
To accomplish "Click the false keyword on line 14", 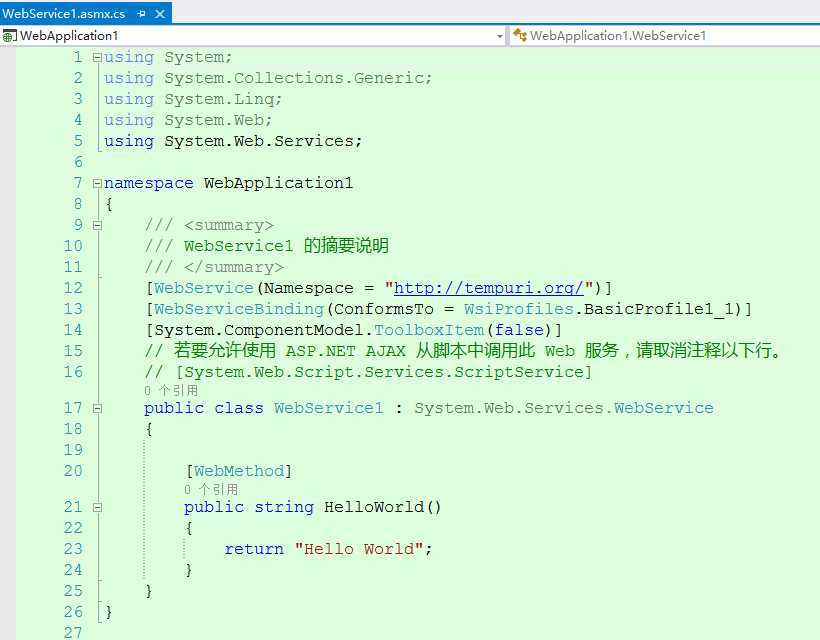I will 519,330.
